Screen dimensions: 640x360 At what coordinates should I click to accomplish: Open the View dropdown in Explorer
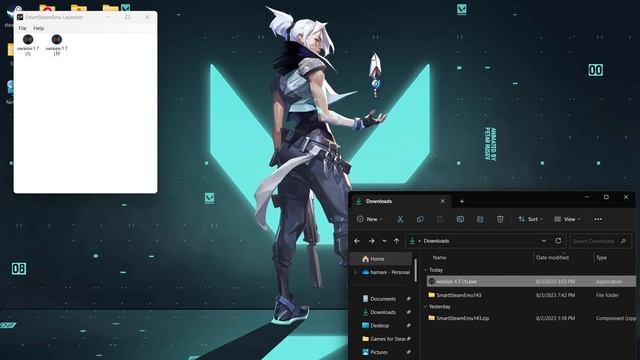pos(567,219)
